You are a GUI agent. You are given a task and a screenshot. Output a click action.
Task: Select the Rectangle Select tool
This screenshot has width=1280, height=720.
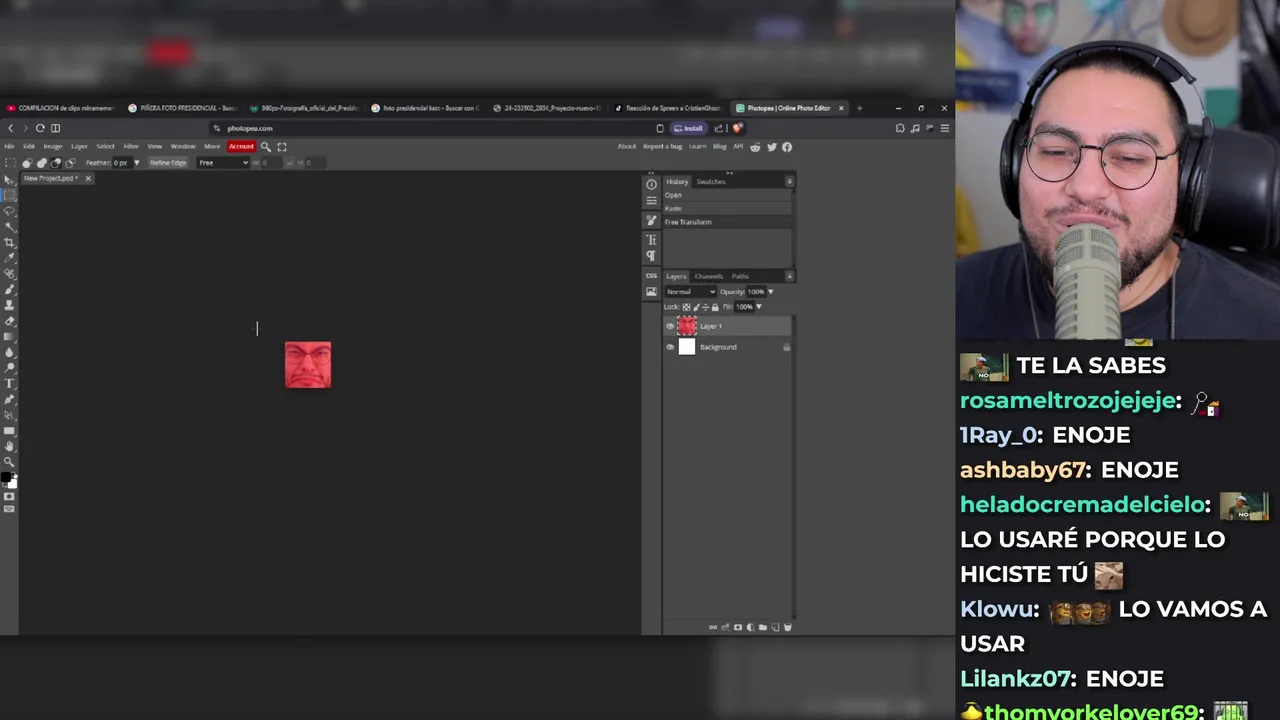(x=10, y=195)
